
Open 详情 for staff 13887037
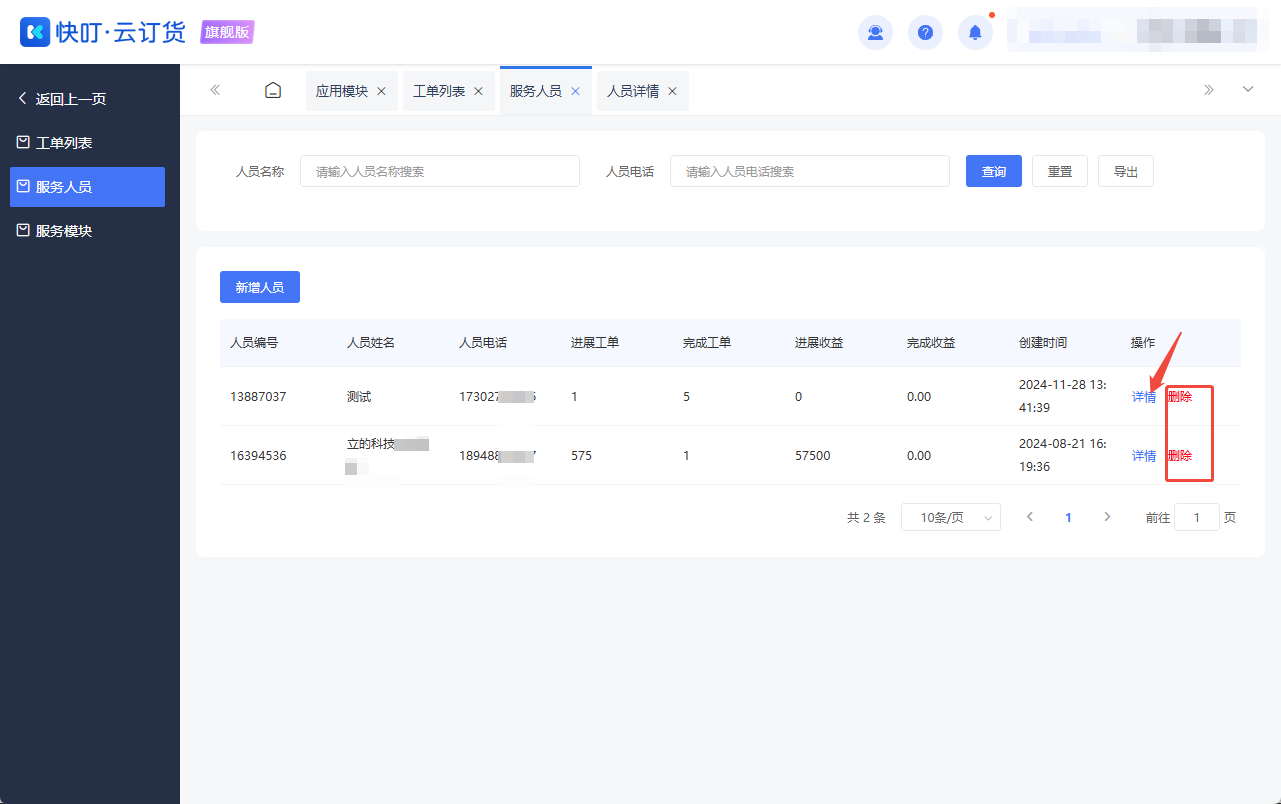tap(1144, 397)
